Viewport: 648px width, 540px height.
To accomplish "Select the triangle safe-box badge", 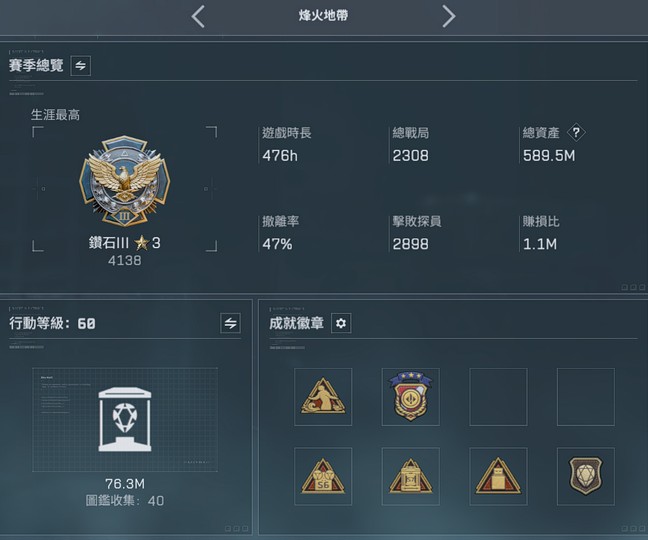I will 411,476.
